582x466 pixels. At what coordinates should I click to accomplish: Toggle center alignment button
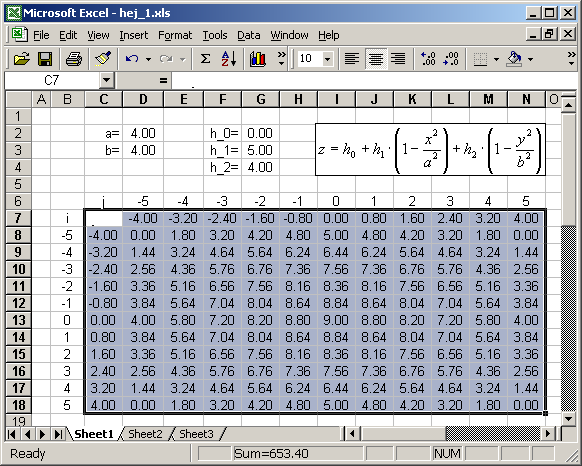point(376,59)
